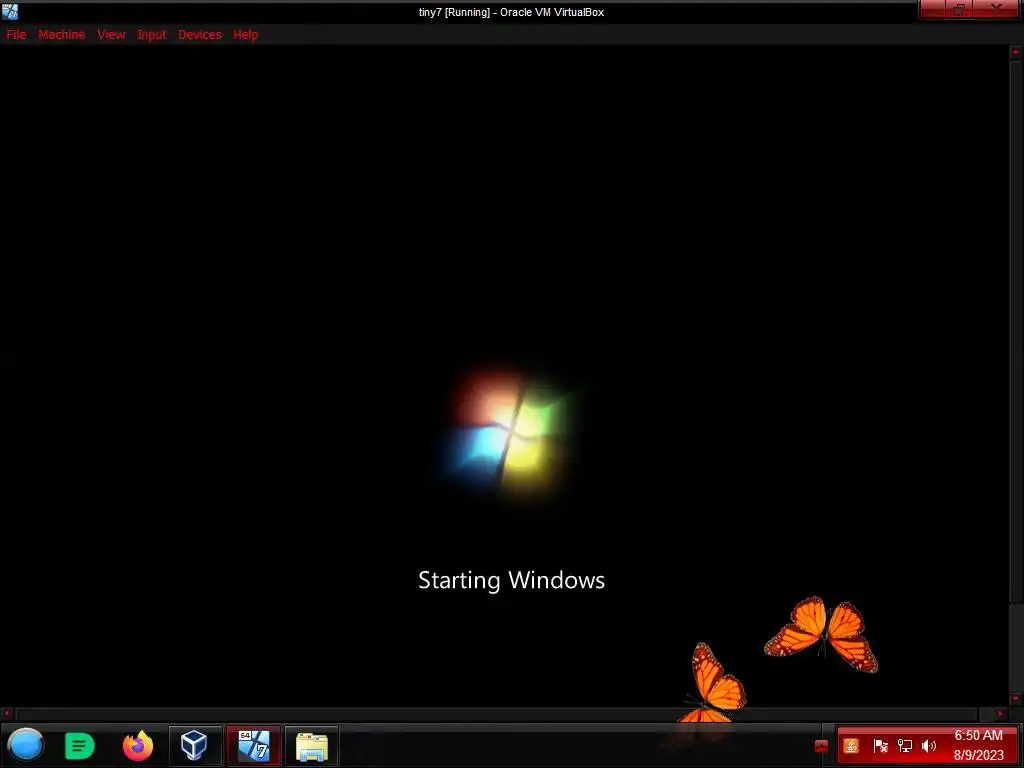This screenshot has width=1024, height=768.
Task: Click the left arrow of the horizontal scrollbar
Action: coord(7,714)
